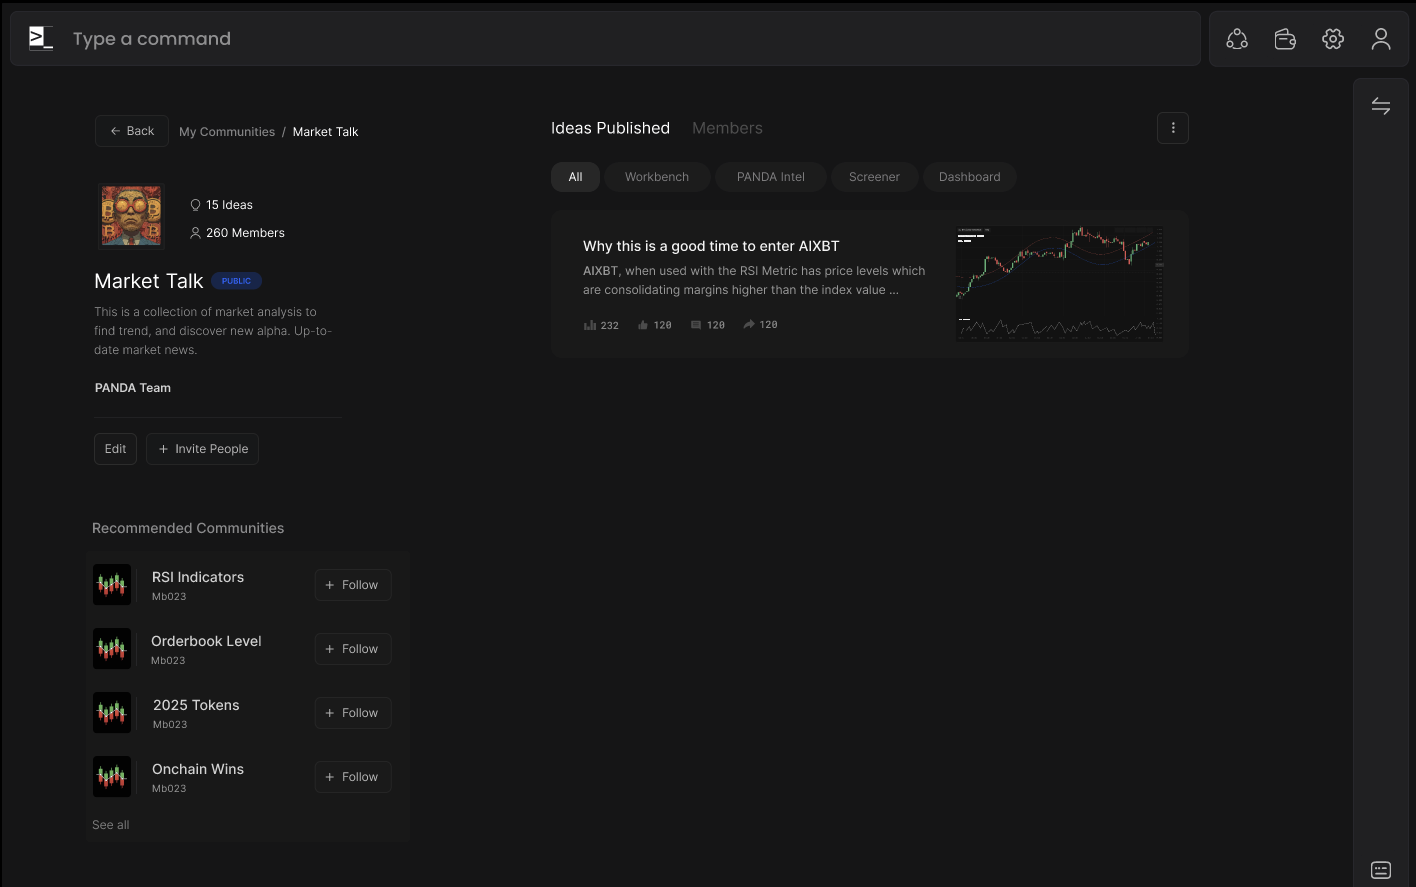
Task: Open the user profile icon
Action: point(1381,39)
